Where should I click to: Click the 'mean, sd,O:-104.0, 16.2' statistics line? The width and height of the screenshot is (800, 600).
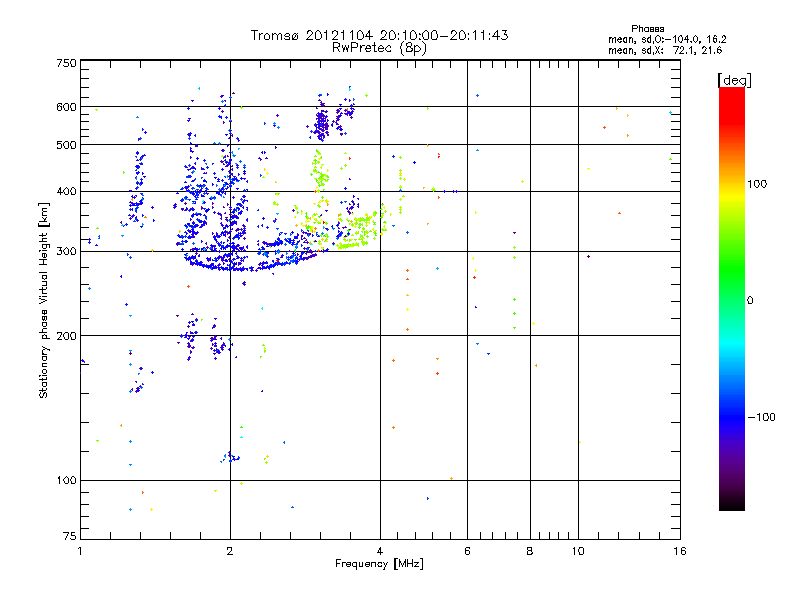pyautogui.click(x=667, y=39)
